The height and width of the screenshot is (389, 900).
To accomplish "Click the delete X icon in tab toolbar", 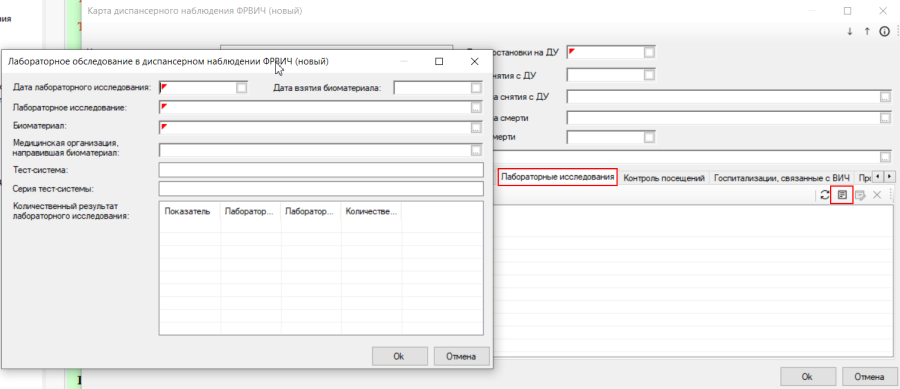I will [876, 195].
